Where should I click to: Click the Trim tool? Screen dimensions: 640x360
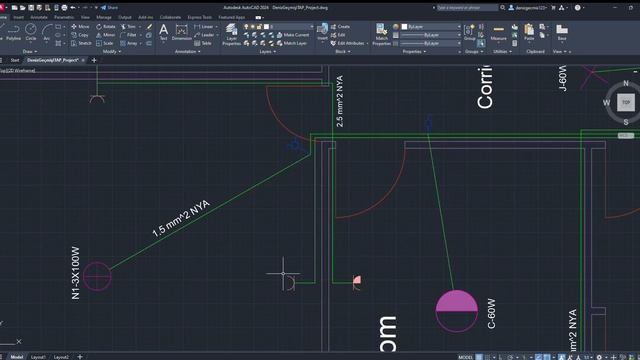click(x=128, y=27)
